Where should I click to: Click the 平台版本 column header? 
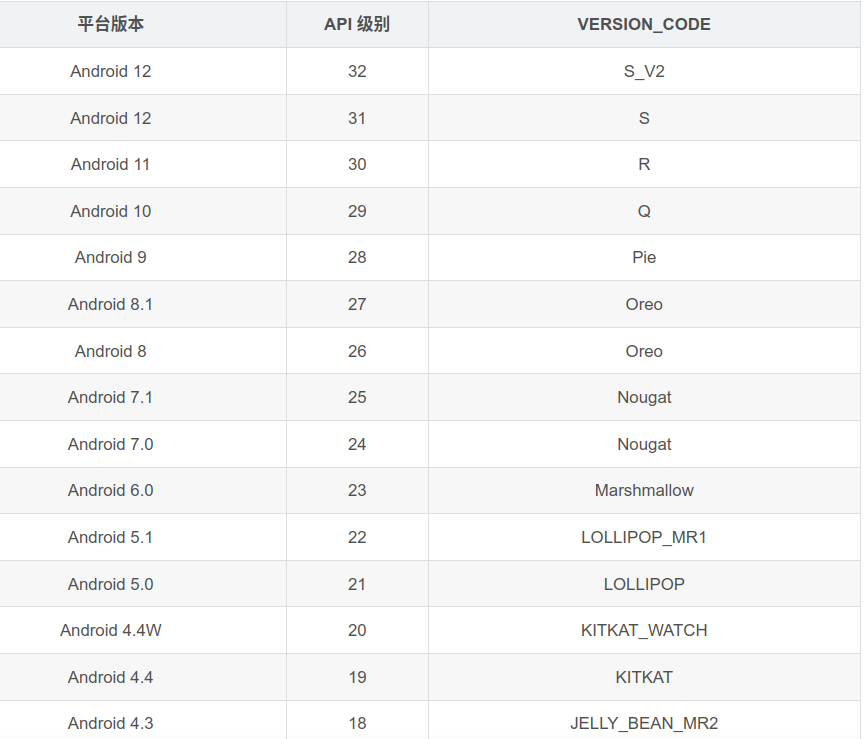111,24
